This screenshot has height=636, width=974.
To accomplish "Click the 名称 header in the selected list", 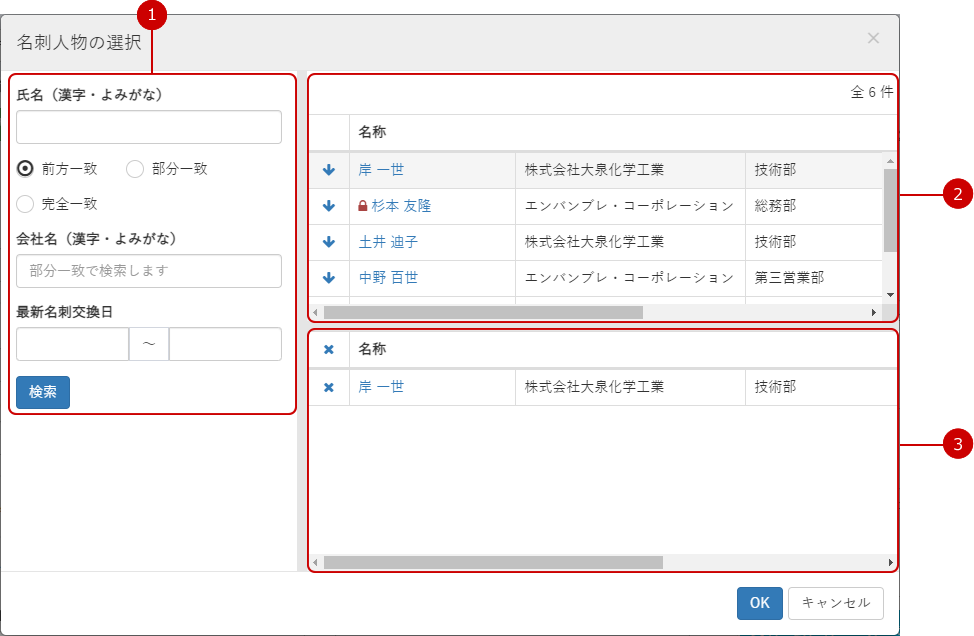I will tap(372, 349).
